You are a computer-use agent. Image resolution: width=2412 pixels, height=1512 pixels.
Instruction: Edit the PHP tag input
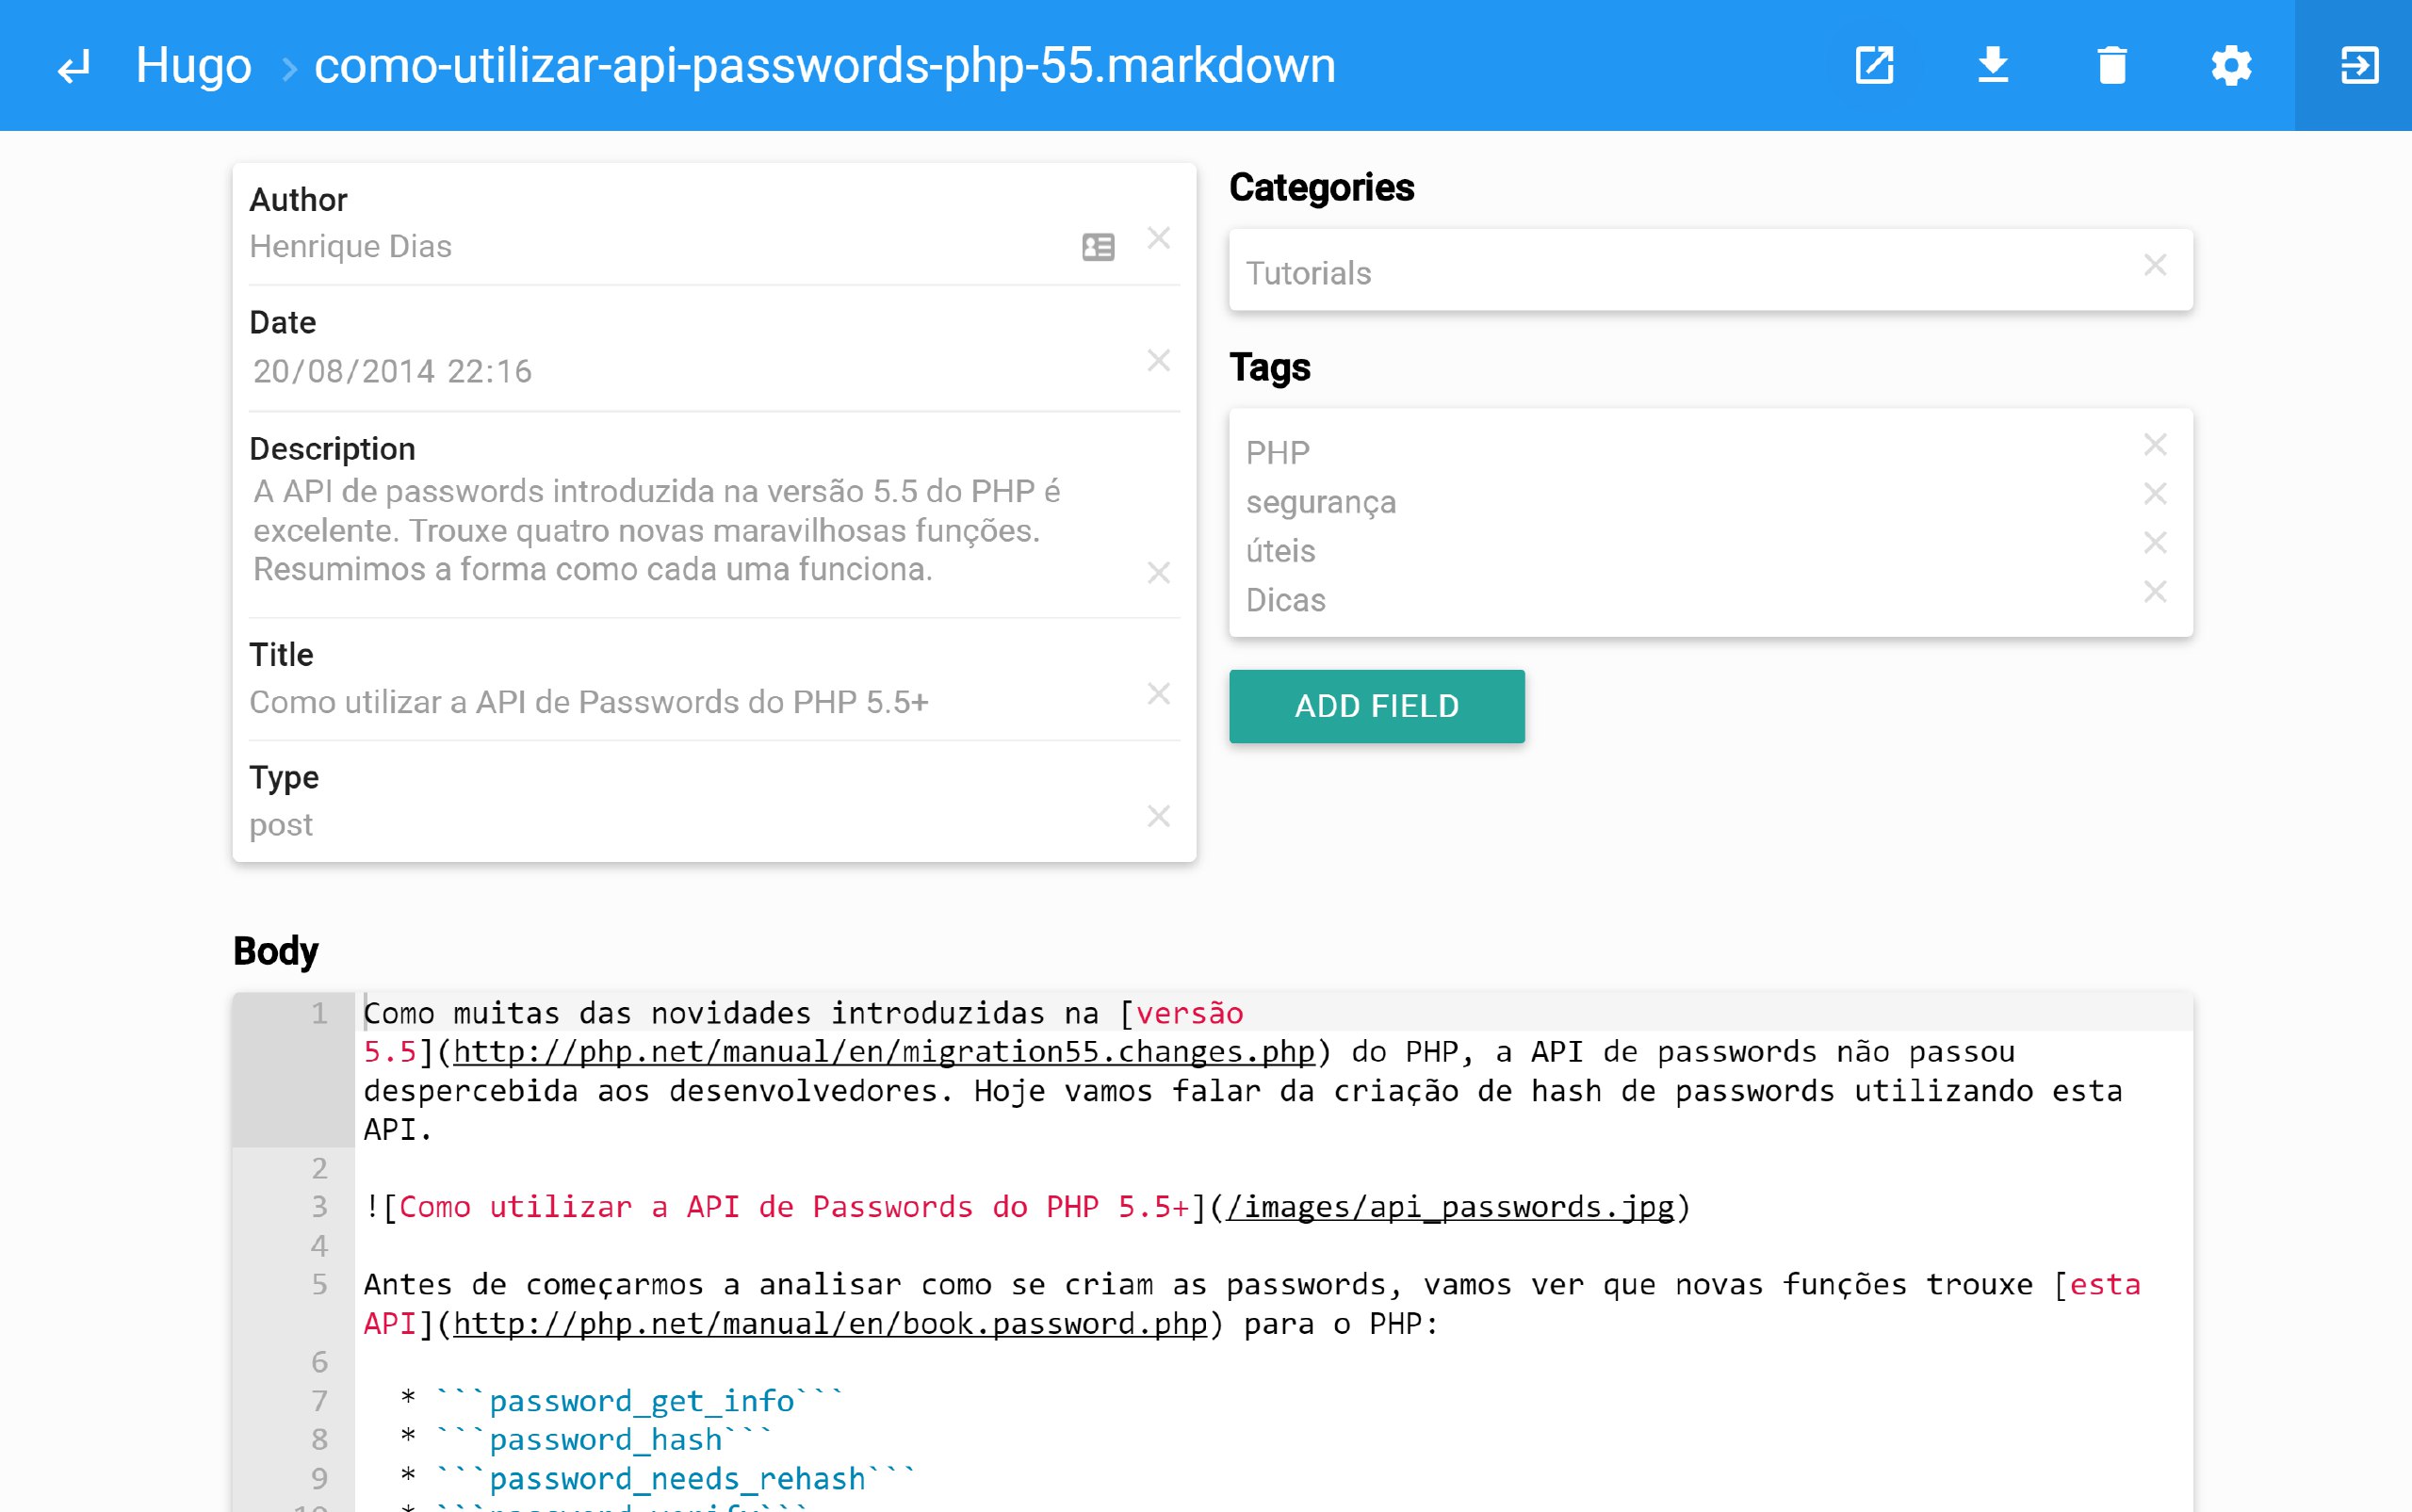(1685, 453)
